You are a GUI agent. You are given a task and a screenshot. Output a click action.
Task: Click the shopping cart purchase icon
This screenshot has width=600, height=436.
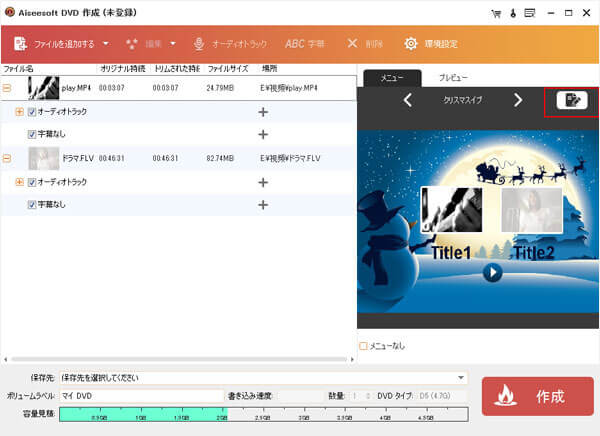click(495, 13)
